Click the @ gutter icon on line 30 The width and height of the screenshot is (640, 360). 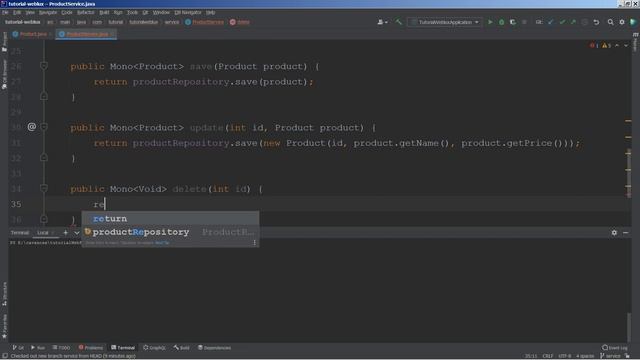(x=31, y=127)
